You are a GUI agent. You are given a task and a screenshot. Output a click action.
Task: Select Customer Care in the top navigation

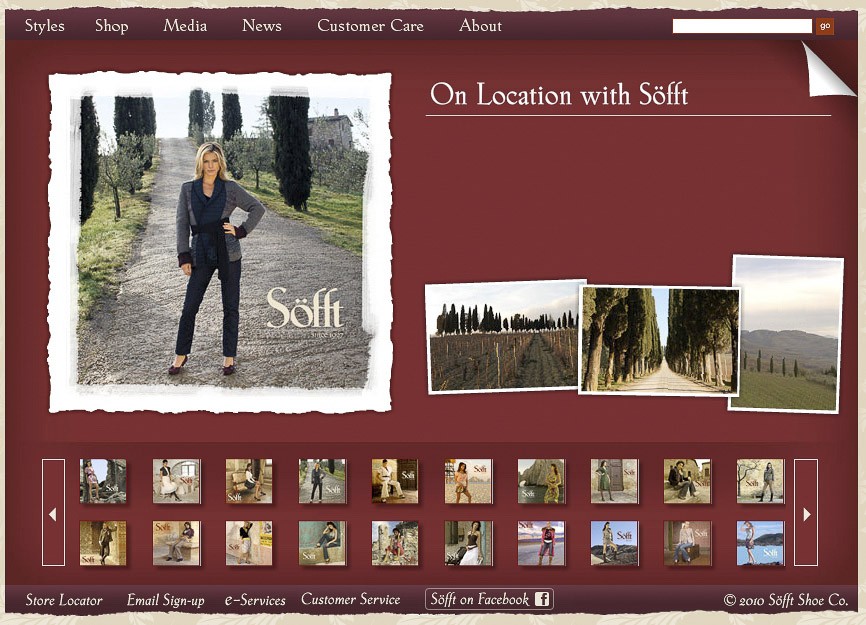point(370,26)
